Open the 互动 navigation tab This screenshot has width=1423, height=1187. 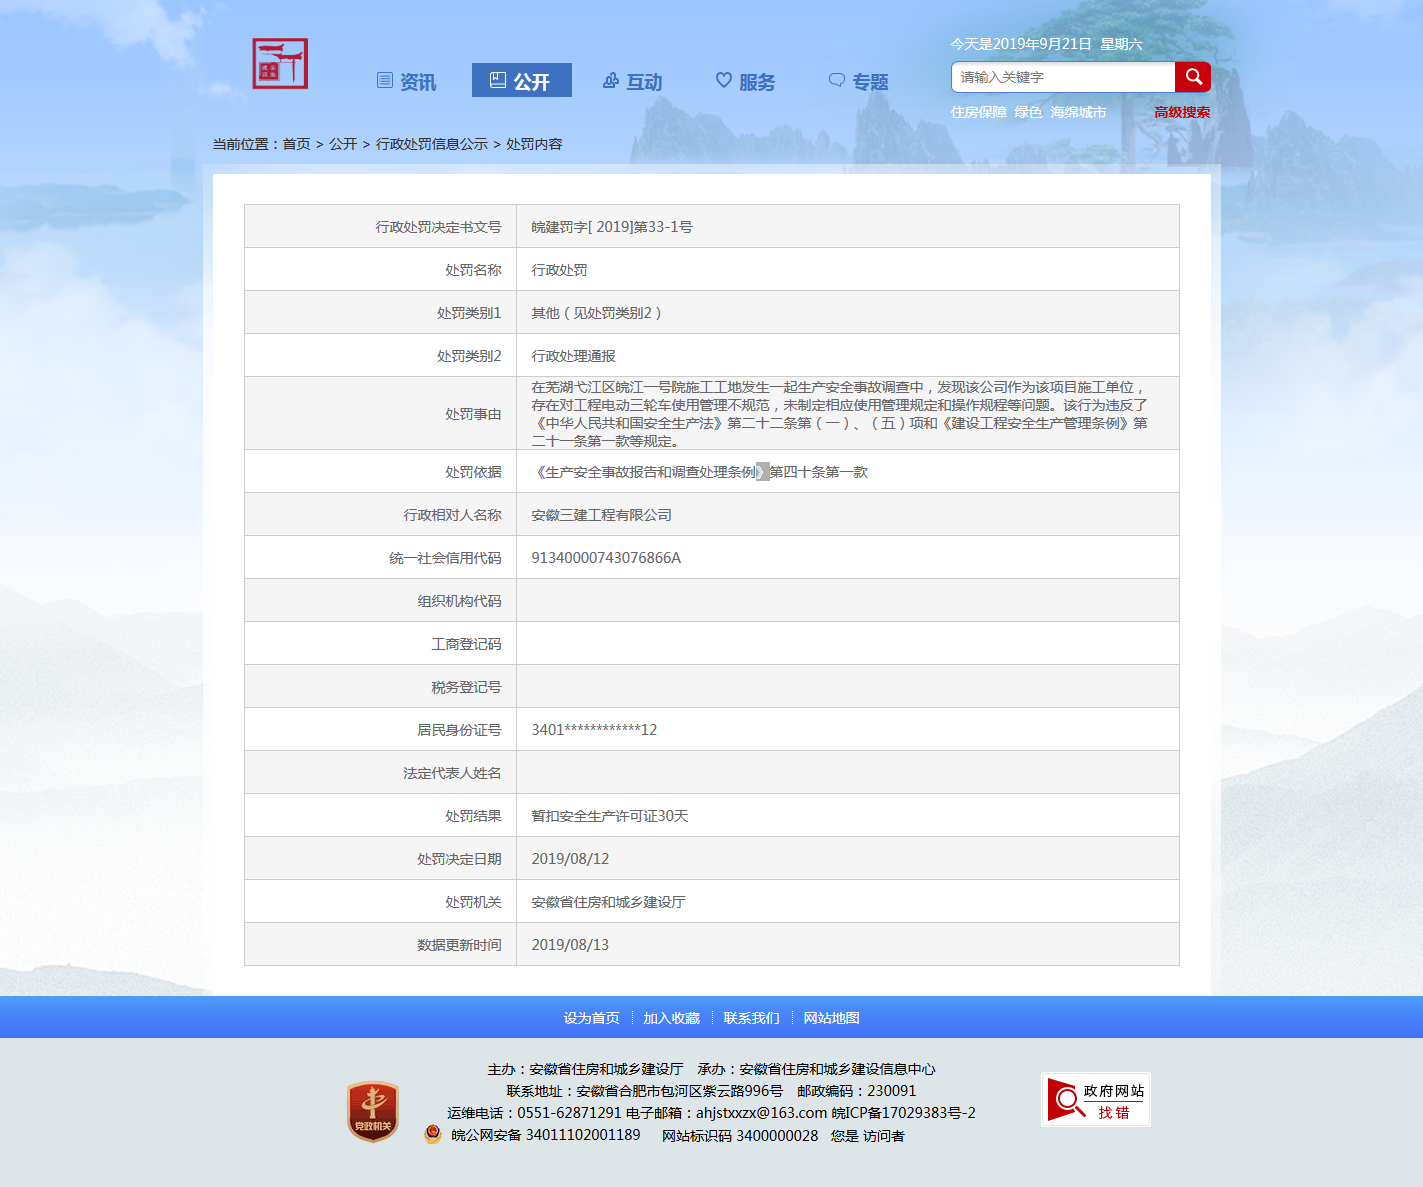tap(633, 81)
